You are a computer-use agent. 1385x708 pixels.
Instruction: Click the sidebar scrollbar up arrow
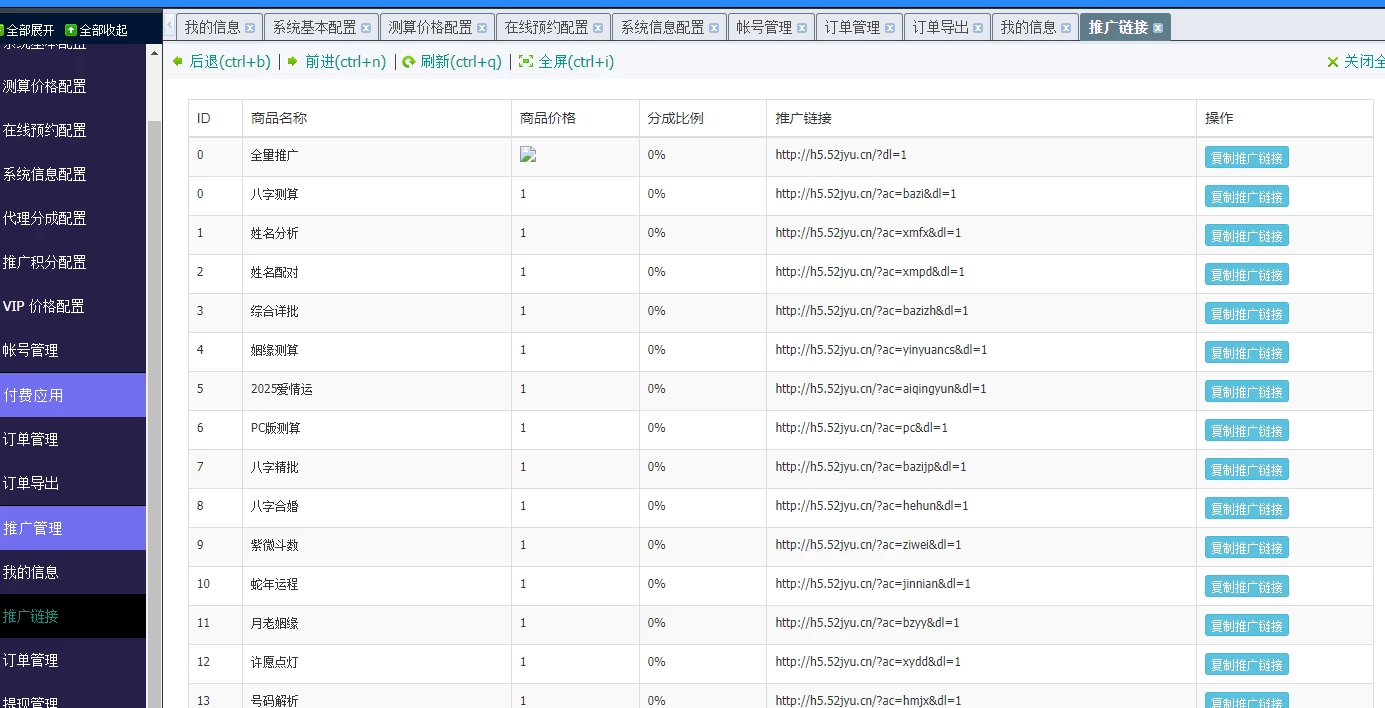tap(154, 53)
